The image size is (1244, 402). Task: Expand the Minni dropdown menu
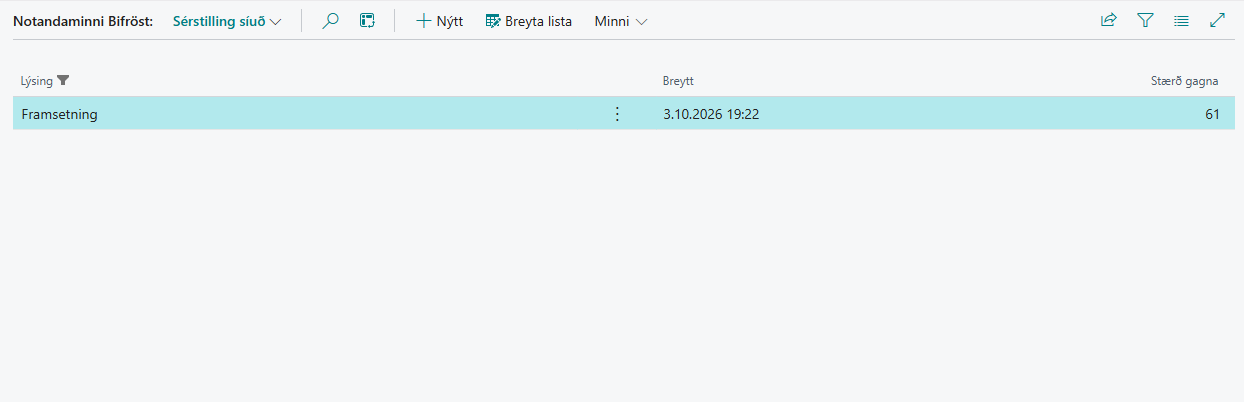(620, 20)
